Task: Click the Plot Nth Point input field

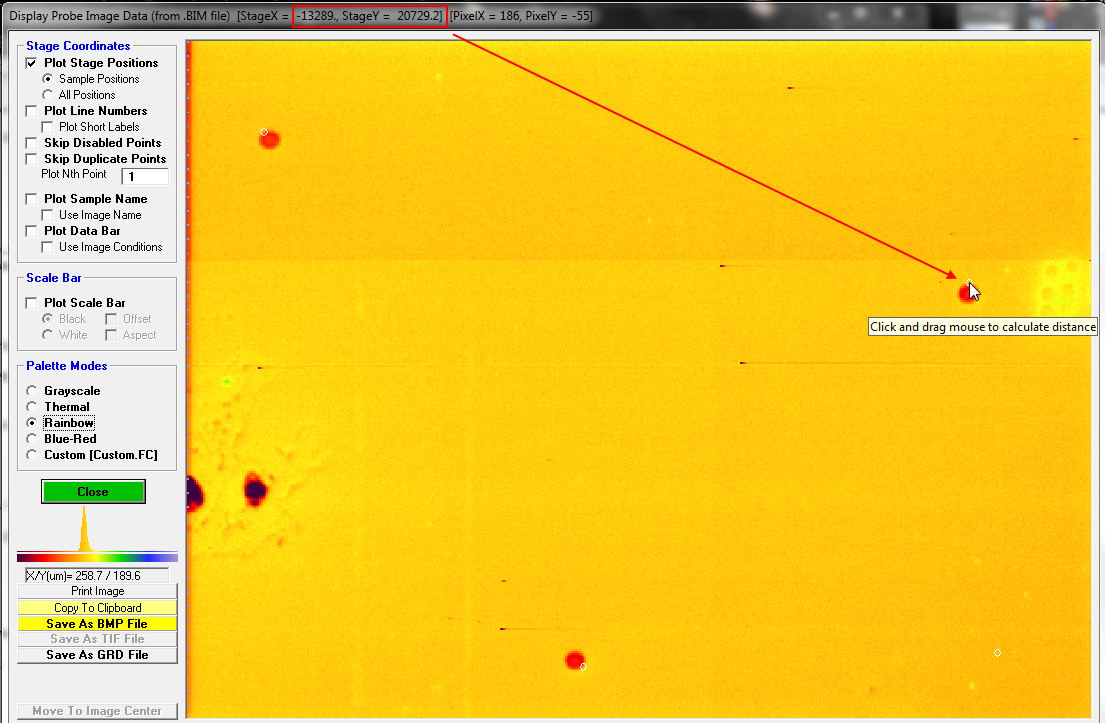Action: click(144, 177)
